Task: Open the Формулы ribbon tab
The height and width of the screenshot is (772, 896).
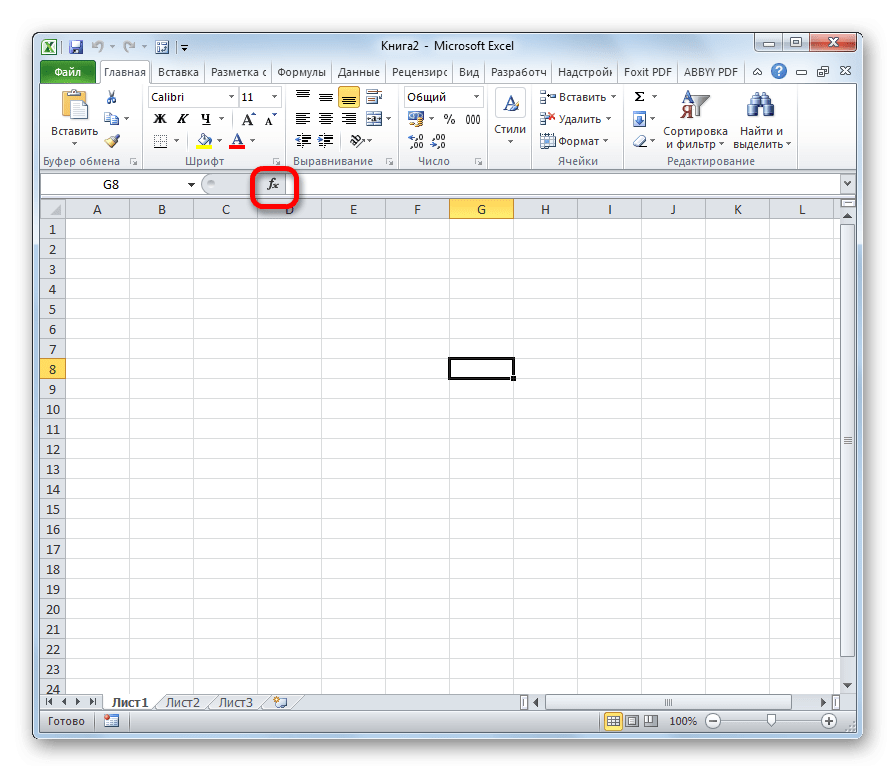Action: tap(301, 72)
